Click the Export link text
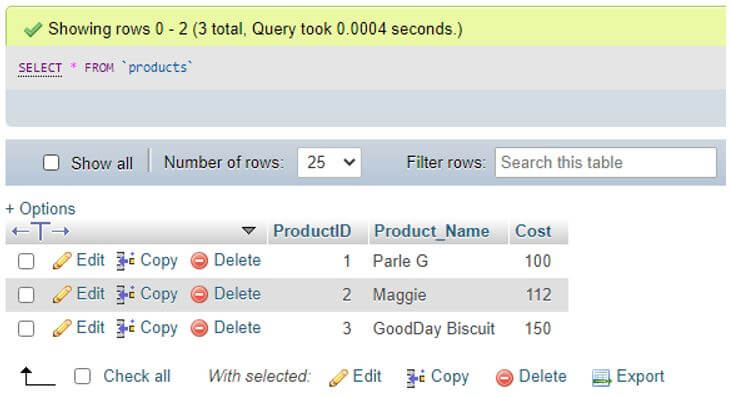This screenshot has width=732, height=397. click(x=640, y=376)
